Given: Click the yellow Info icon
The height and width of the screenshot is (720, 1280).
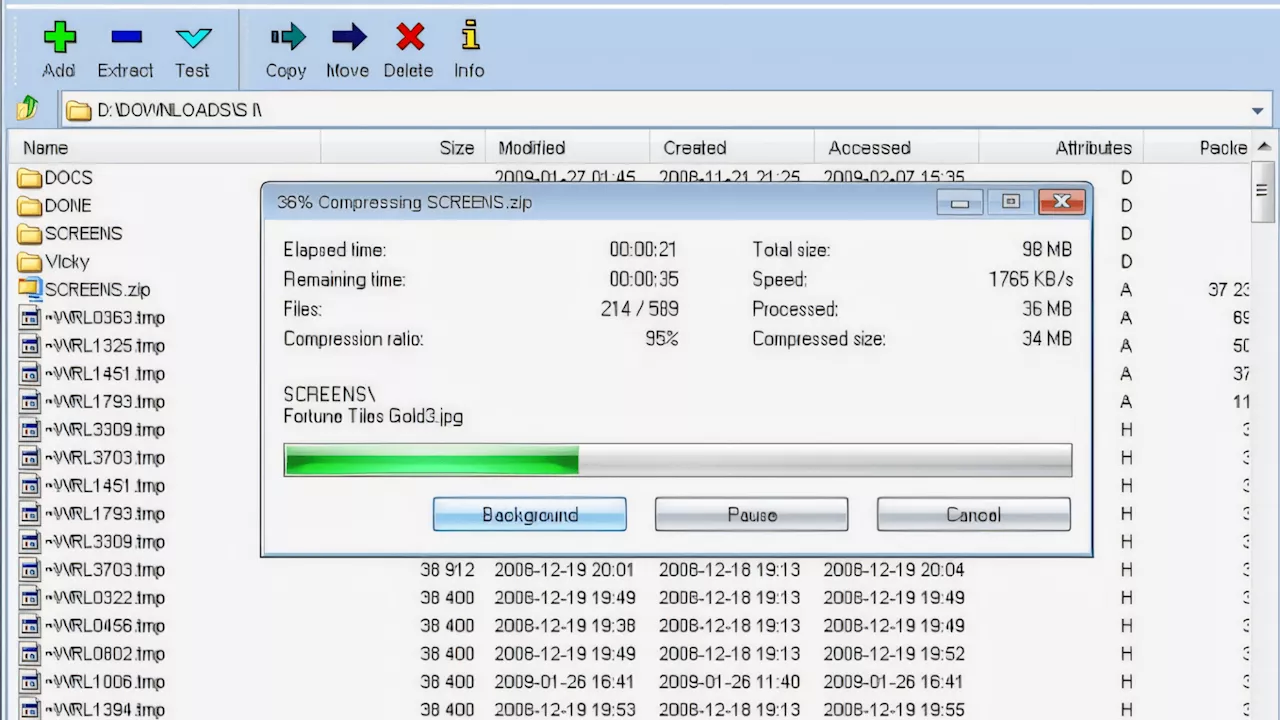Looking at the screenshot, I should (470, 36).
